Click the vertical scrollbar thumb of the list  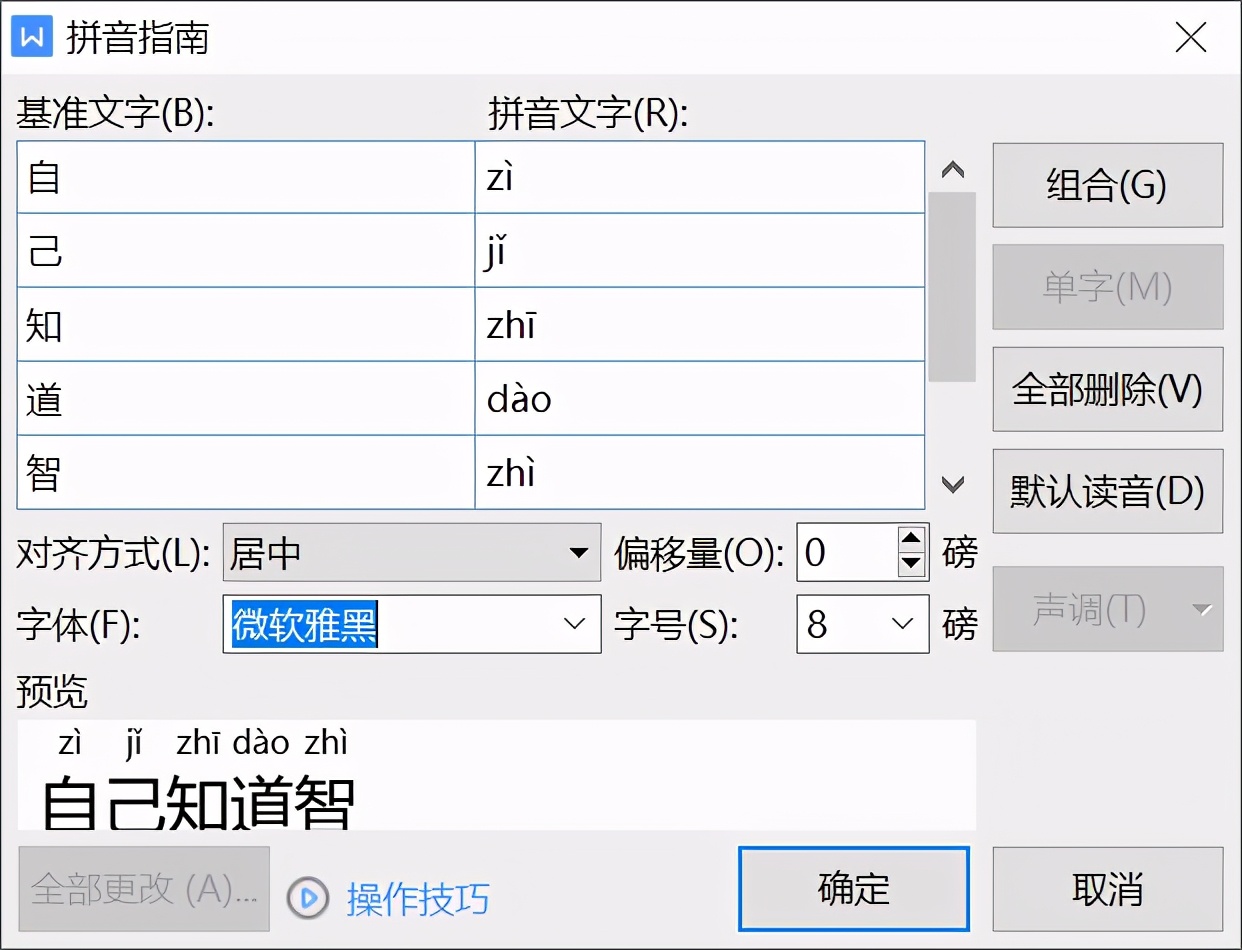(952, 287)
